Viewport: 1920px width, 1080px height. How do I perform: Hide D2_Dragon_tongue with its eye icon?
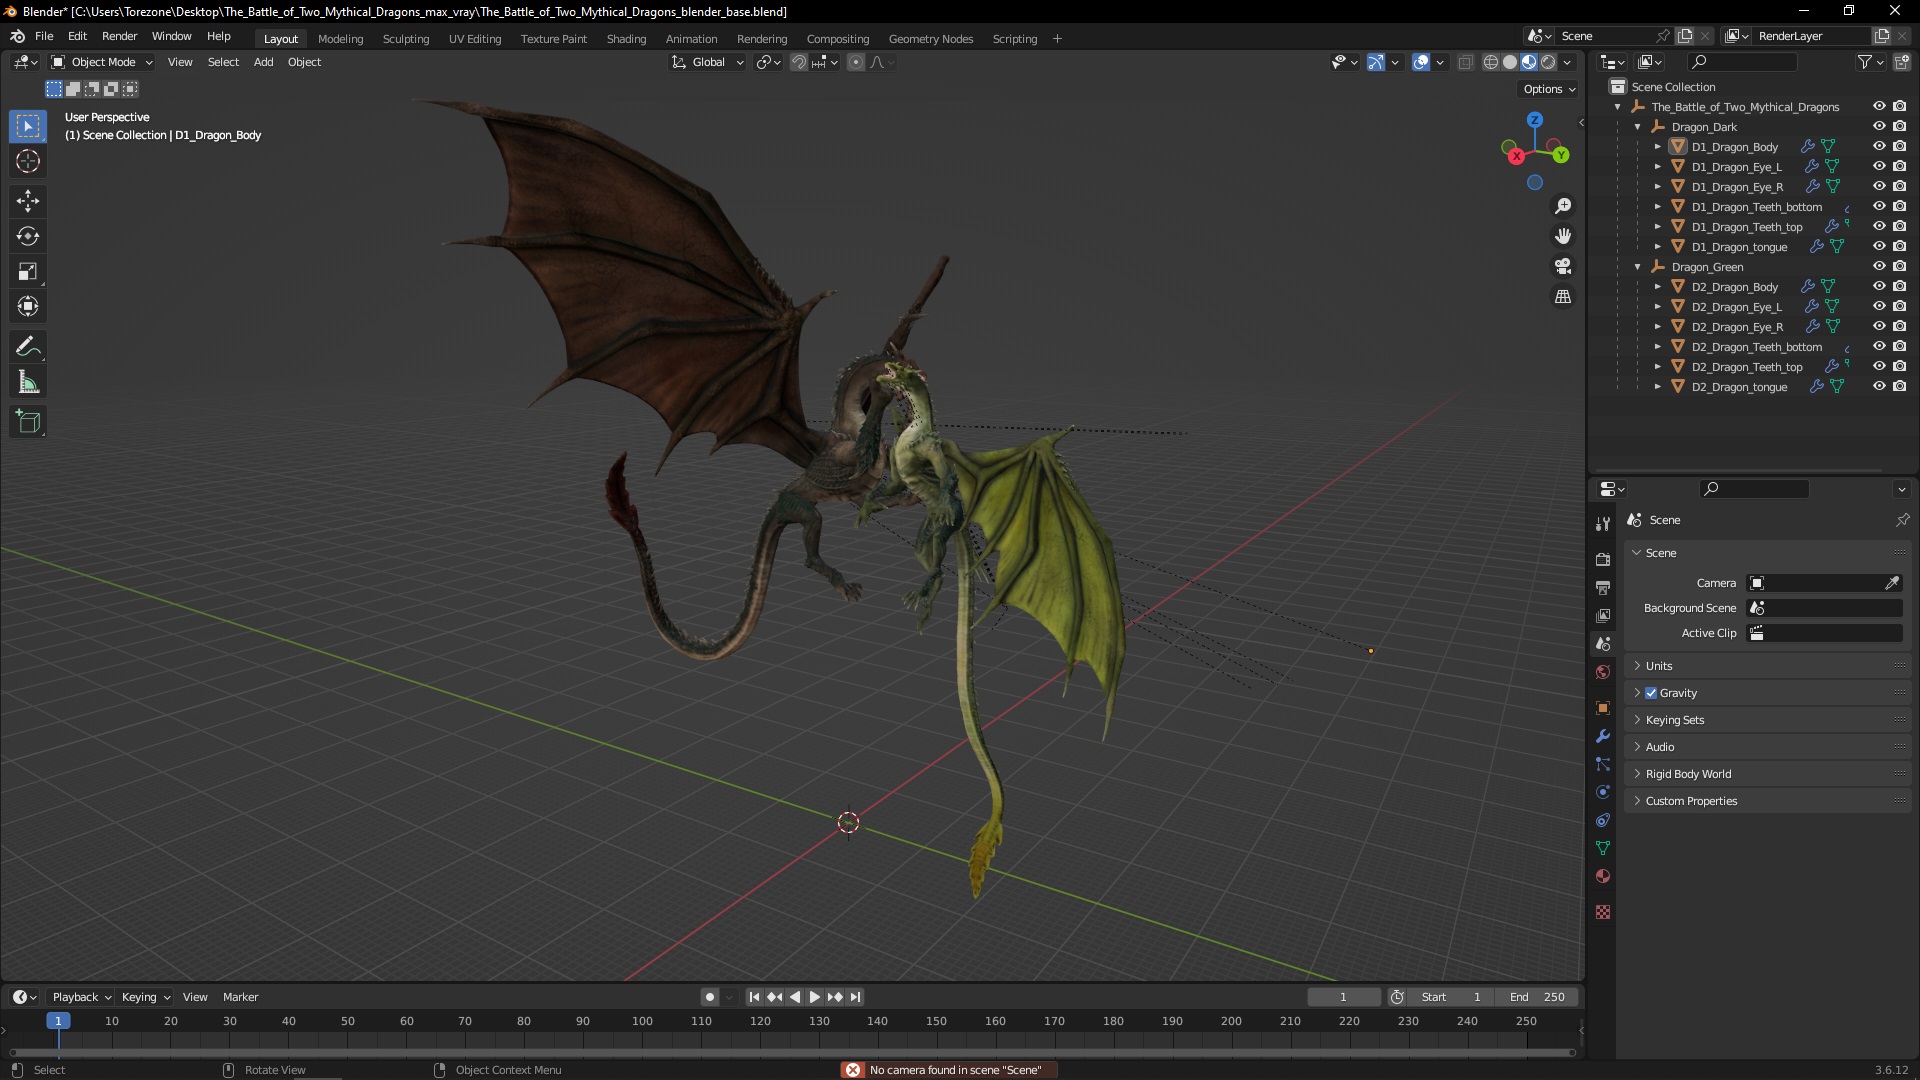coord(1879,386)
